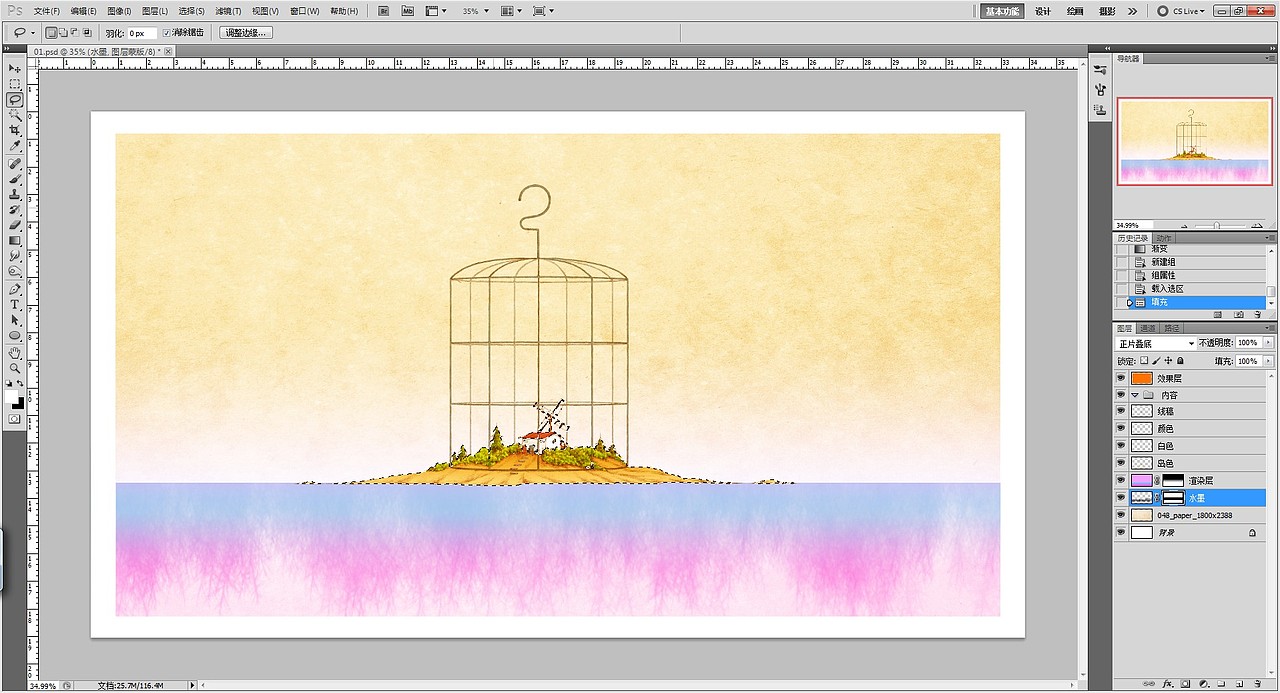Hide the 效果层 layer
1280x693 pixels.
[1120, 379]
